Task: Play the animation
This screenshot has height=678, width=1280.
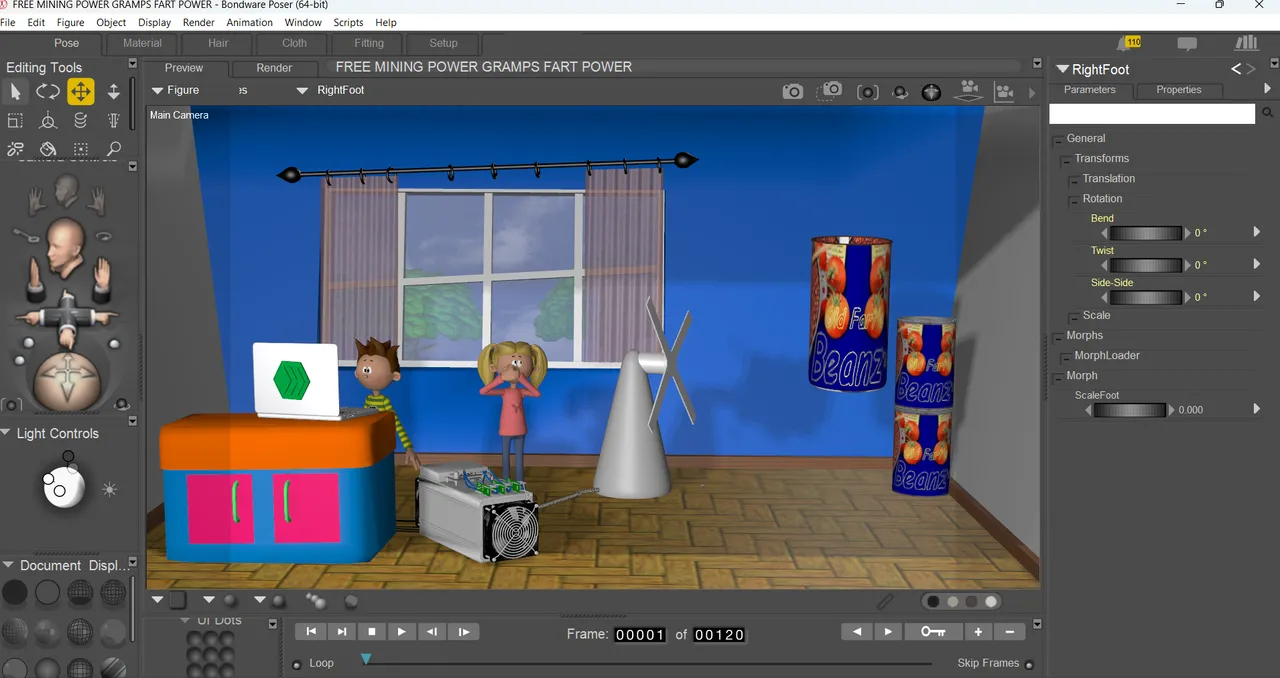Action: [x=401, y=631]
